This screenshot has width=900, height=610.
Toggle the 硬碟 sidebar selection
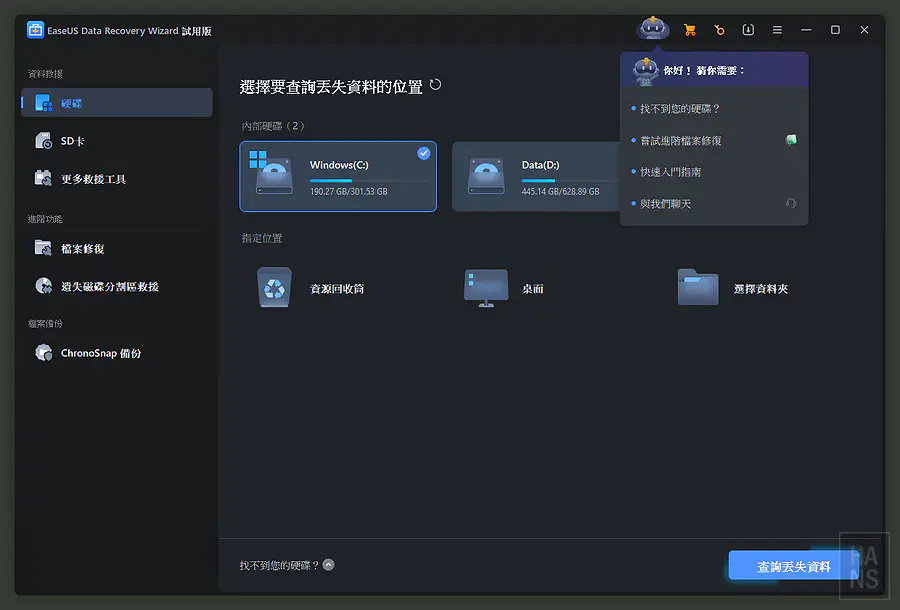coord(70,102)
